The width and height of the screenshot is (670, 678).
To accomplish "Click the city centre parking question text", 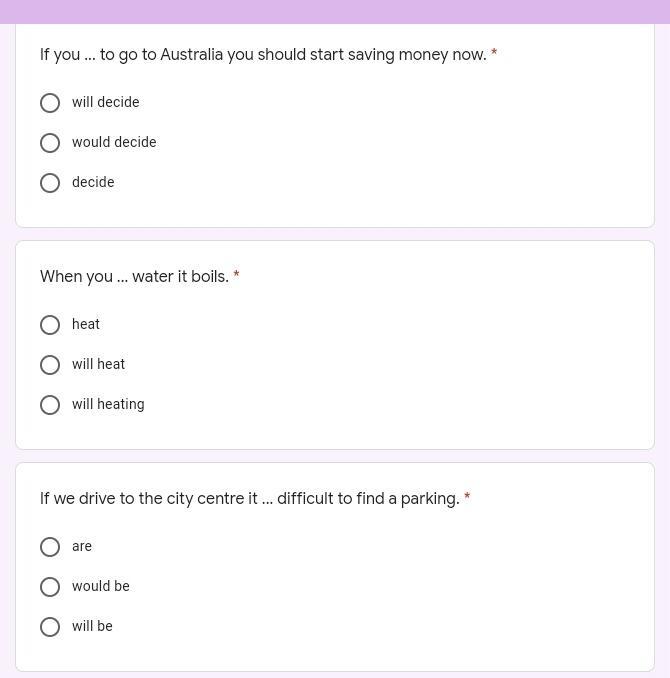I will 249,499.
